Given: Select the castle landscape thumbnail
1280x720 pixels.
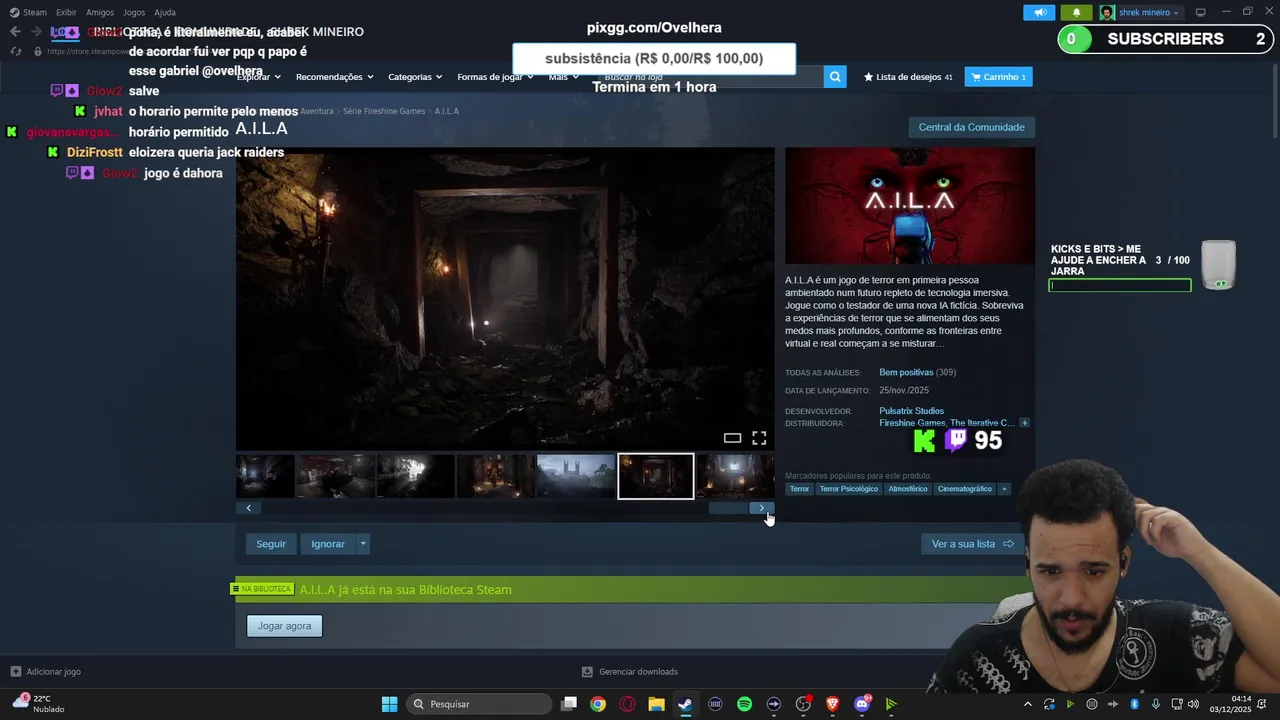Looking at the screenshot, I should point(576,476).
